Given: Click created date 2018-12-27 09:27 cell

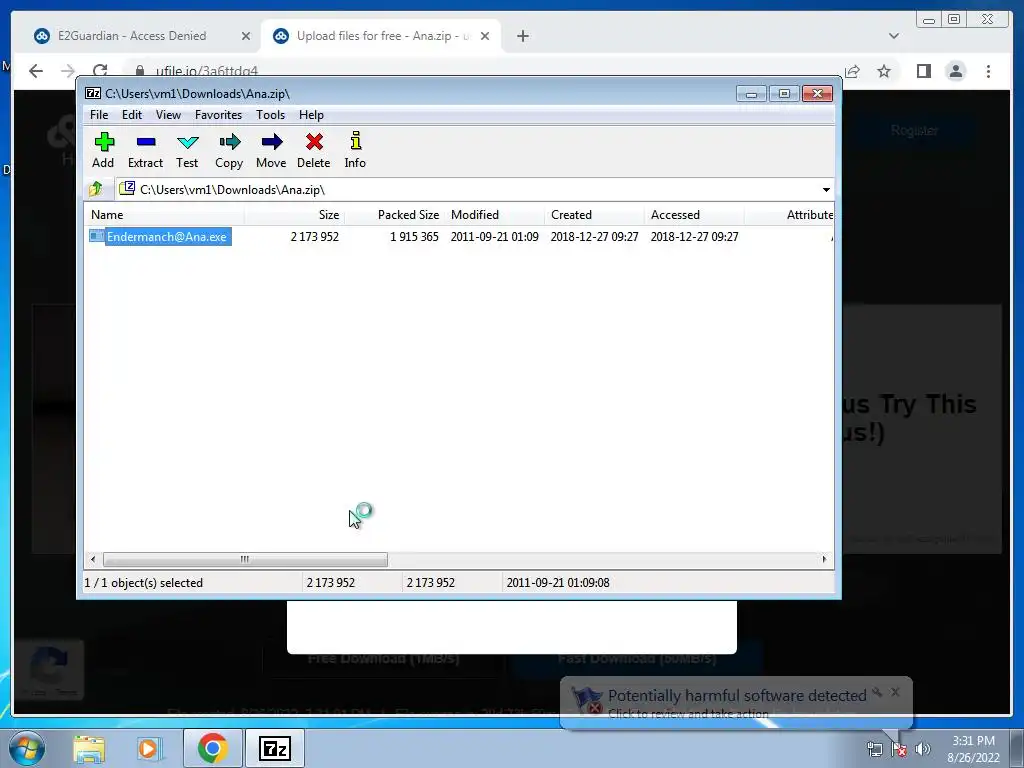Looking at the screenshot, I should (594, 236).
